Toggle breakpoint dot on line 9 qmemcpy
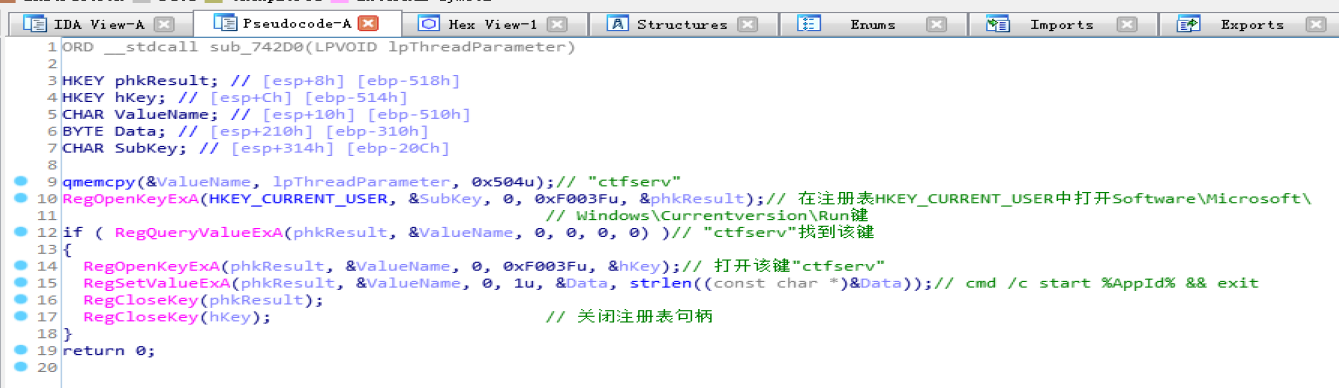The image size is (1339, 388). point(20,182)
